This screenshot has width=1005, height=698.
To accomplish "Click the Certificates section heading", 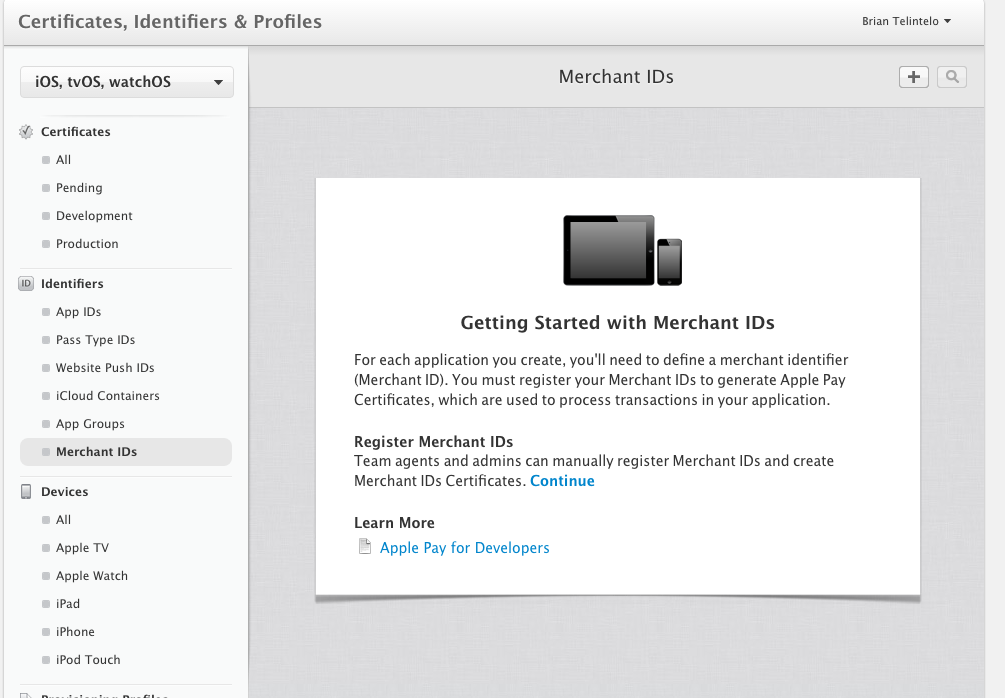I will tap(76, 131).
